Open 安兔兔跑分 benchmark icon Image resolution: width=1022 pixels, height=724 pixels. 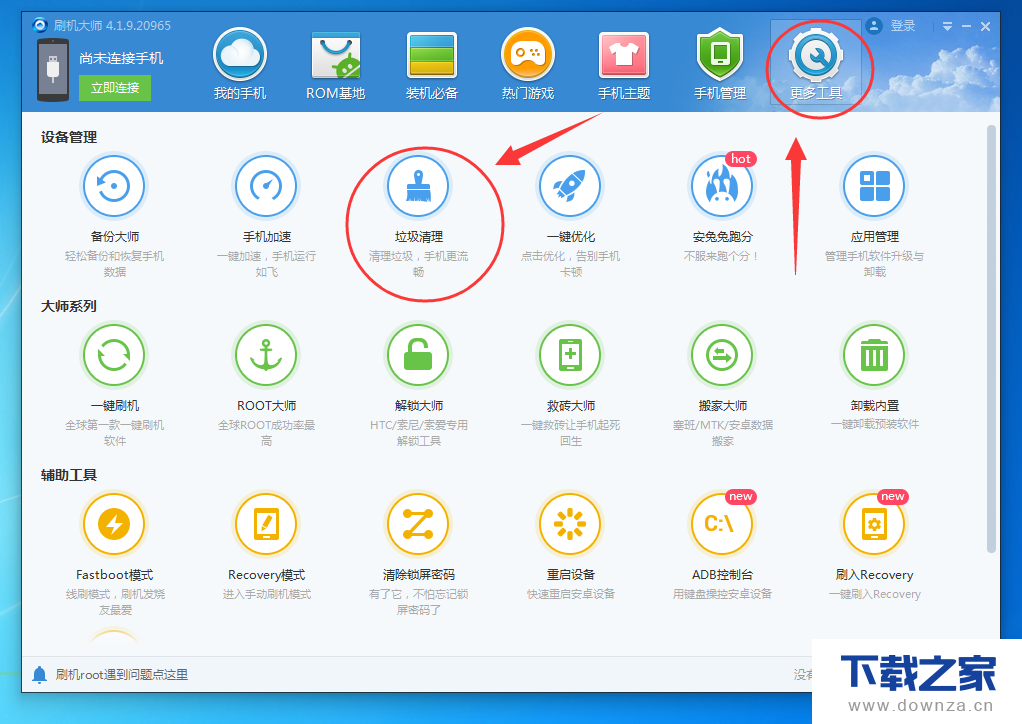[x=722, y=186]
